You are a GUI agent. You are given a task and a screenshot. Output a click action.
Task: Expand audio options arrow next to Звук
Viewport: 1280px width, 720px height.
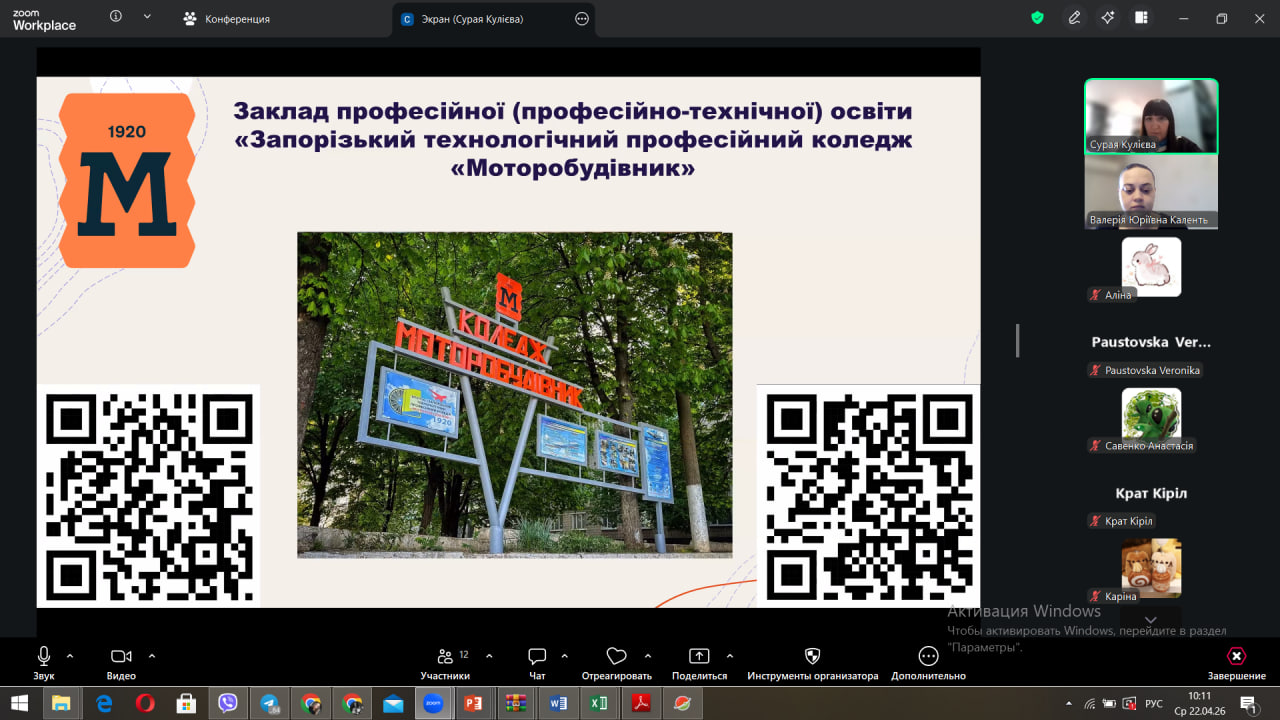coord(70,656)
